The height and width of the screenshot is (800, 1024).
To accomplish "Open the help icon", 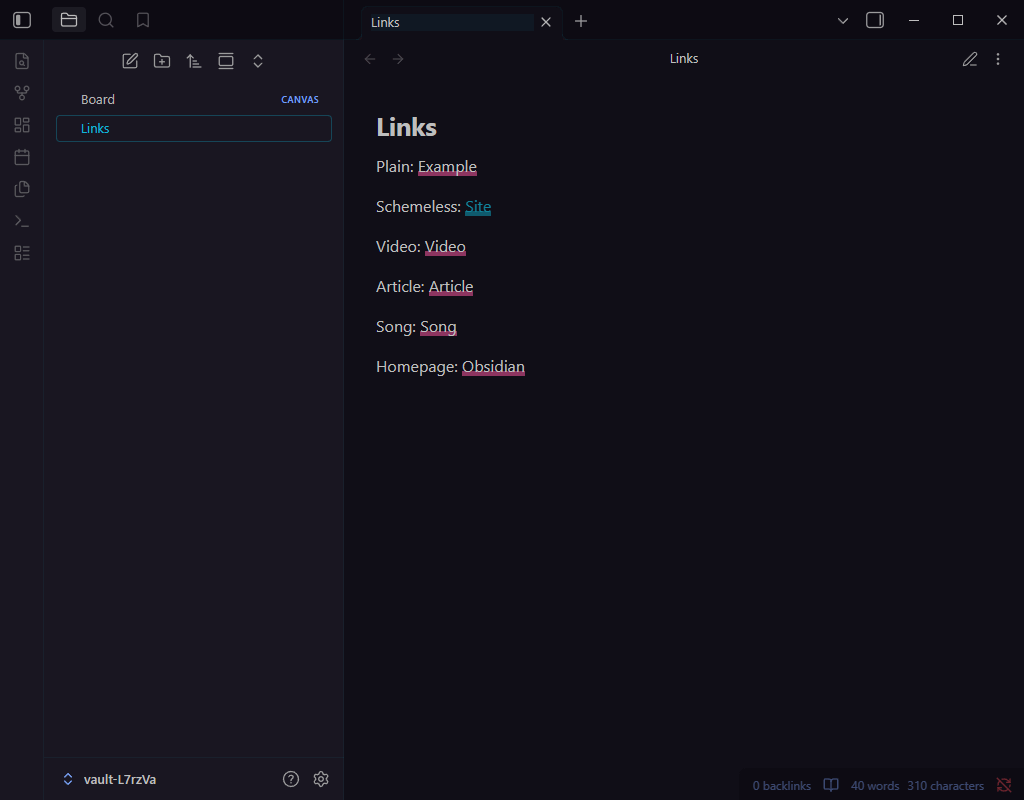I will point(291,779).
